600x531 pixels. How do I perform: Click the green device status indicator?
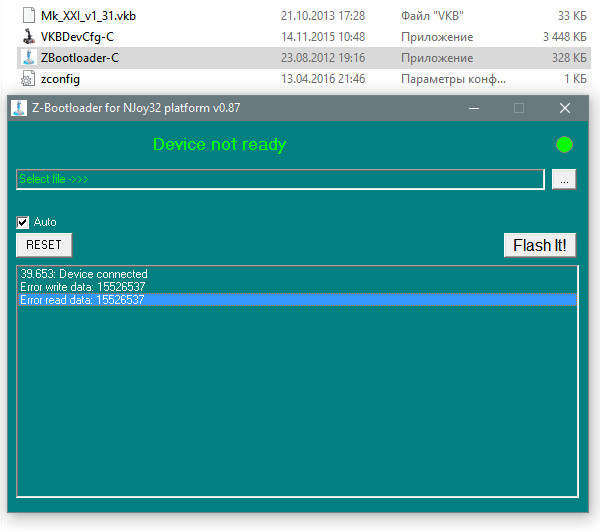click(564, 145)
